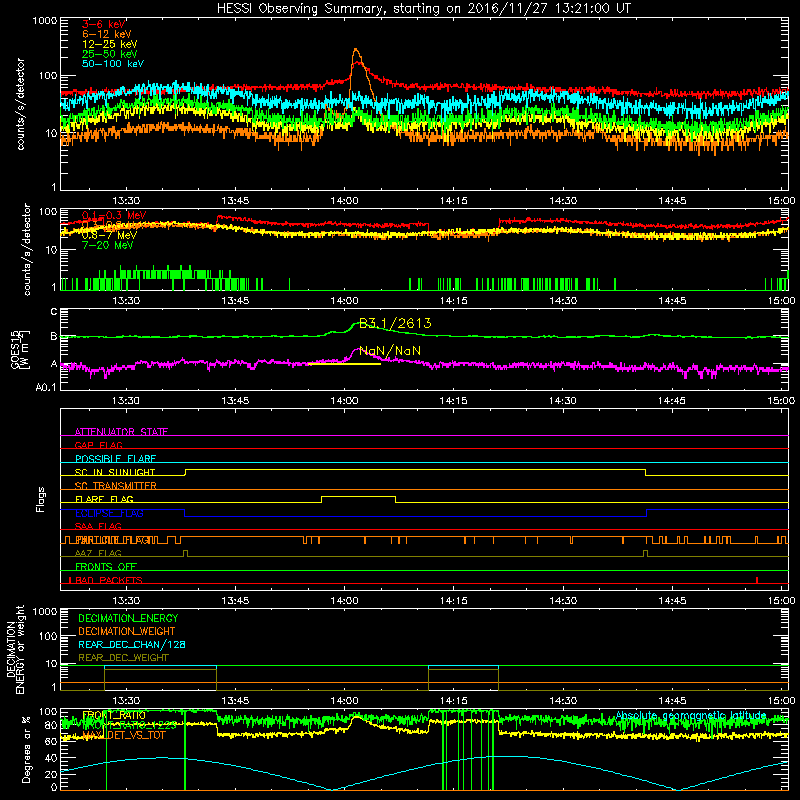
Task: Click the "ECLIPSE_FLAG" label
Action: 109,513
